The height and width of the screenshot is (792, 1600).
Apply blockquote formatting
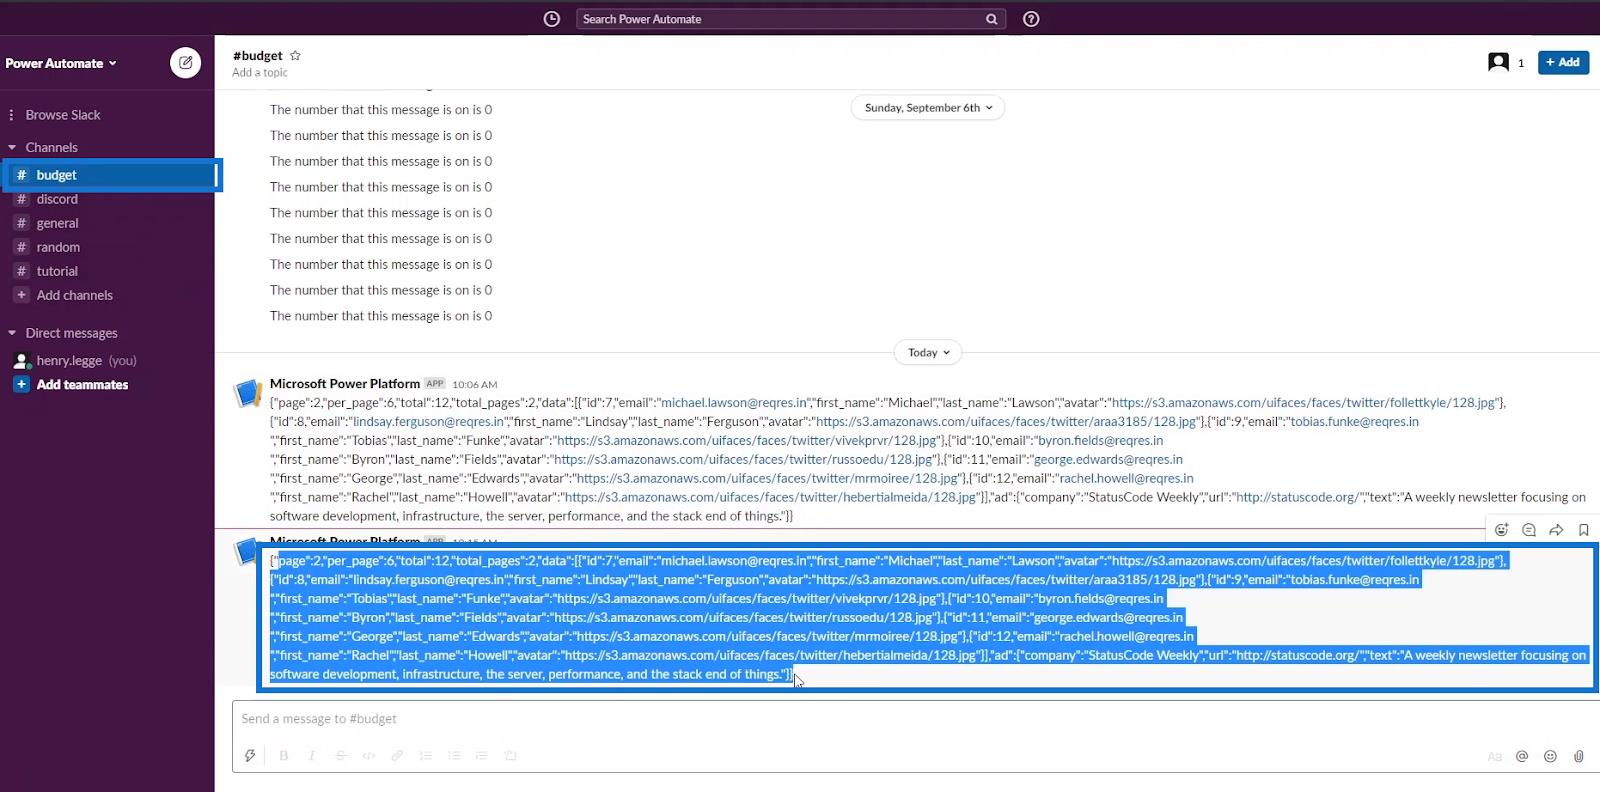tap(482, 756)
